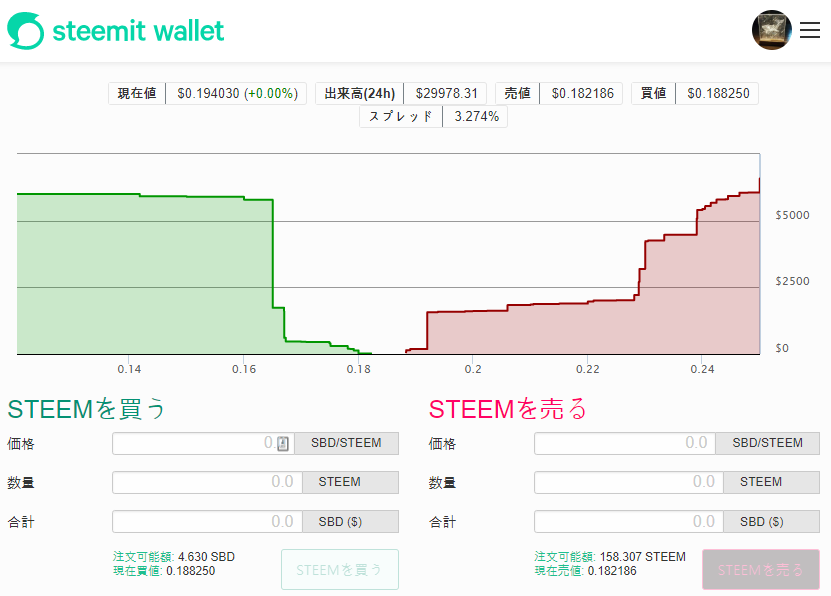
Task: Click the spread 3.274% value
Action: pyautogui.click(x=476, y=117)
